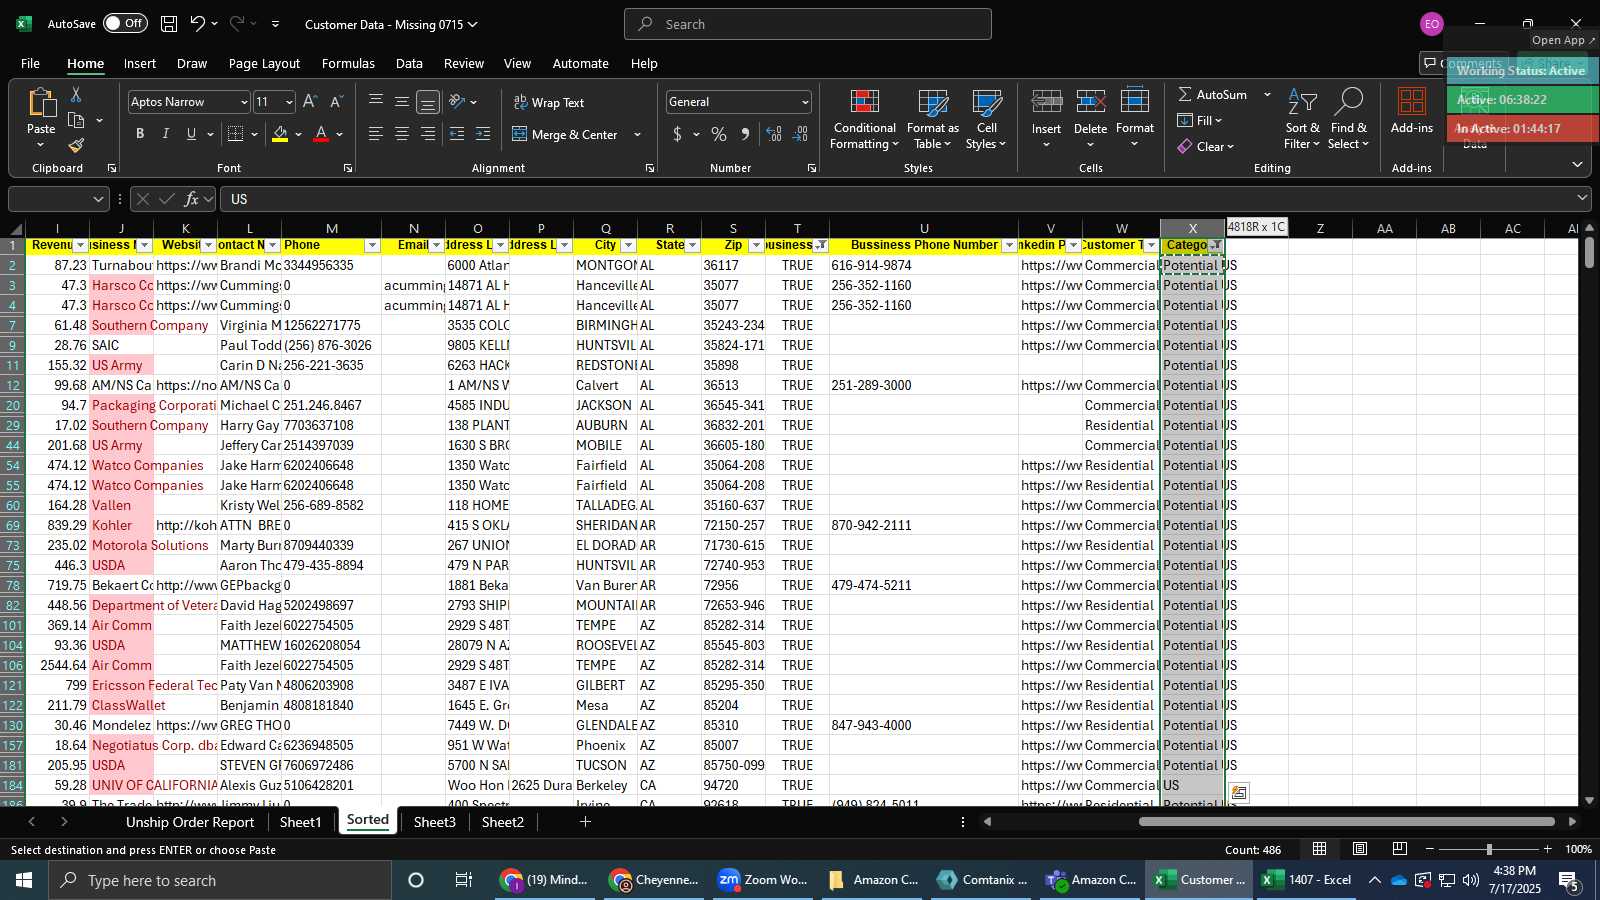Open Format as Table
This screenshot has width=1600, height=900.
933,120
